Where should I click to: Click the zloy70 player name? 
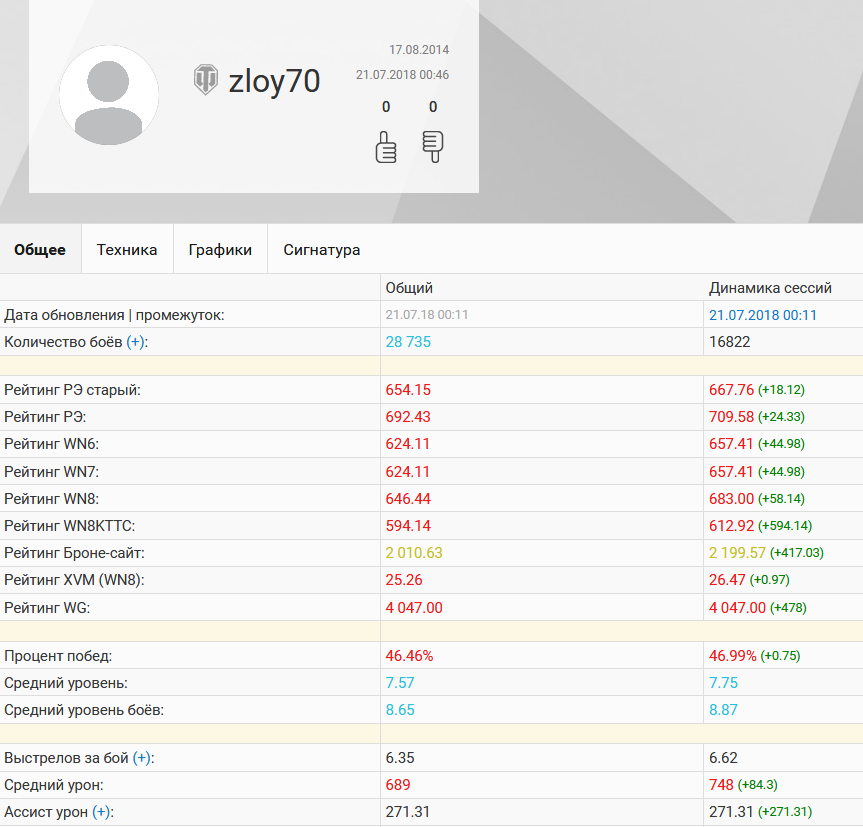tap(274, 81)
